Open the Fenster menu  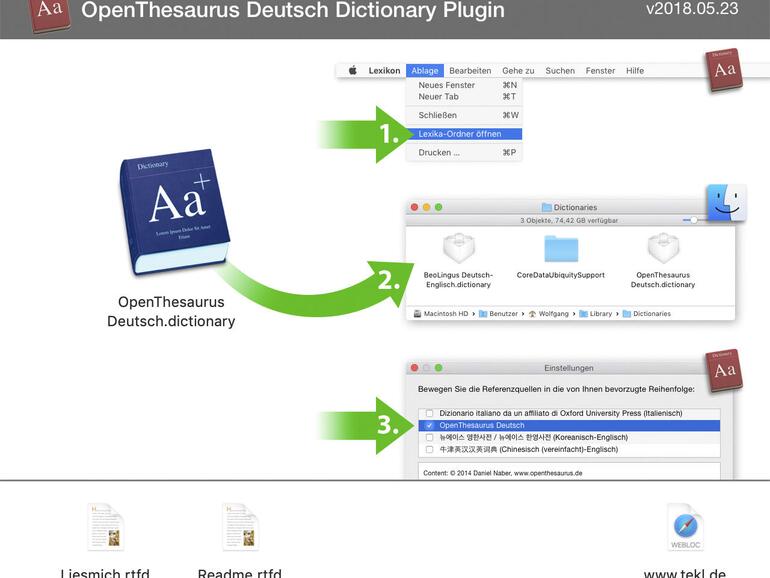(600, 71)
